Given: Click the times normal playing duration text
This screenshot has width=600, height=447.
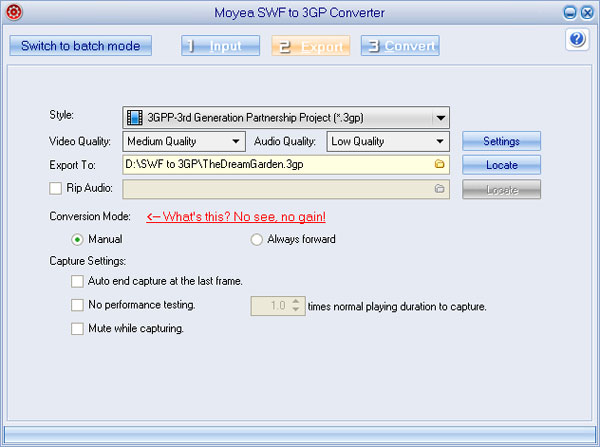Looking at the screenshot, I should [x=397, y=307].
